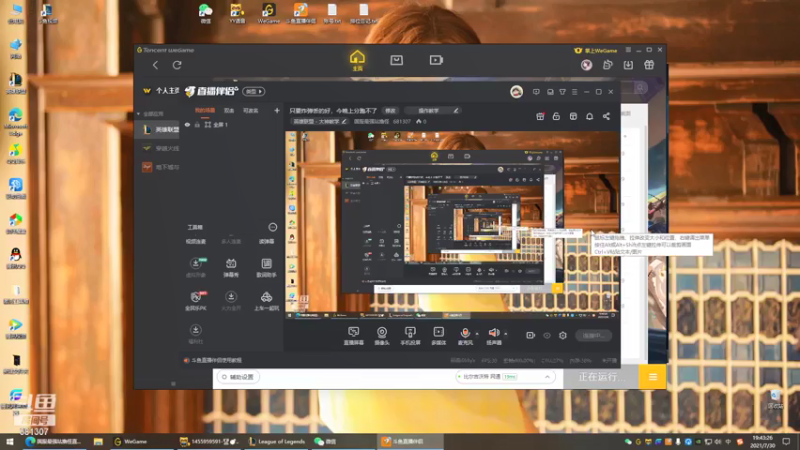The height and width of the screenshot is (450, 800).
Task: Click streamer avatar in Douyu titlebar
Action: [516, 91]
